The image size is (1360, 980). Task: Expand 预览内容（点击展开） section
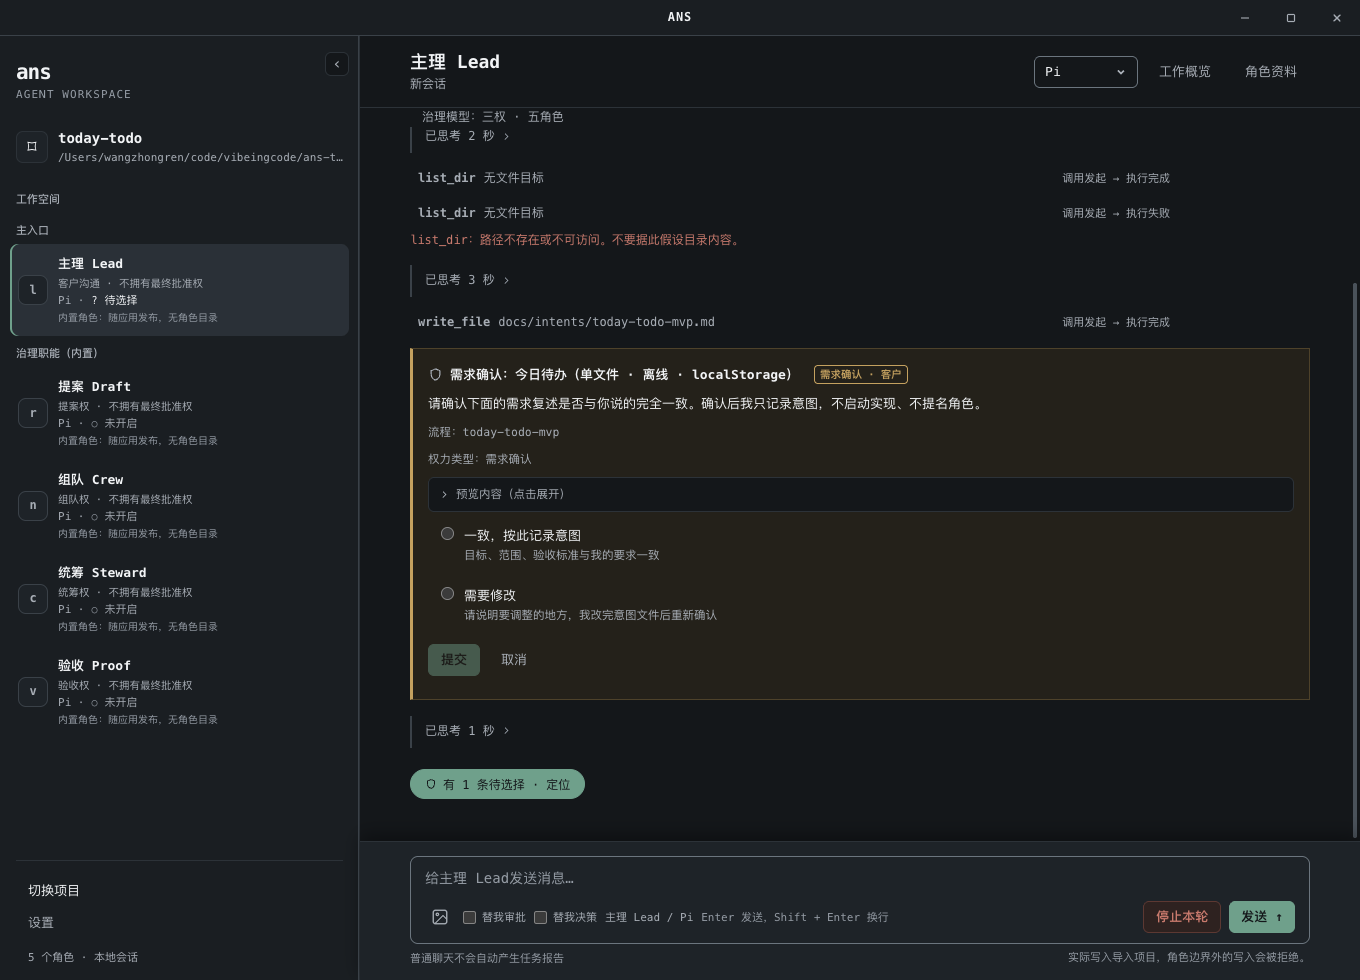(861, 494)
